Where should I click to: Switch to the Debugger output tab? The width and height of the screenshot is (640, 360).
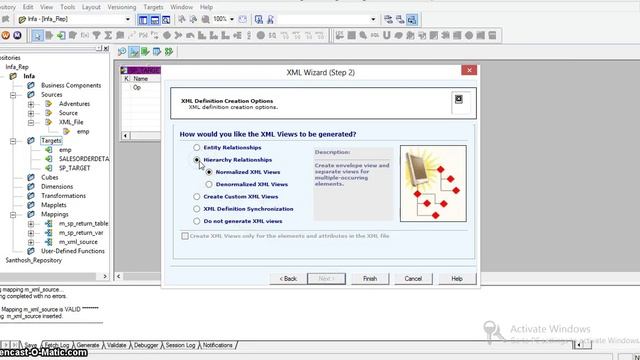click(146, 345)
